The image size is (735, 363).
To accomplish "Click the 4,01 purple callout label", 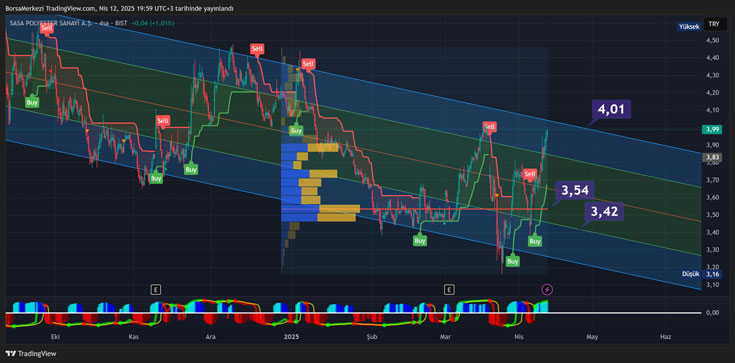I will [611, 109].
